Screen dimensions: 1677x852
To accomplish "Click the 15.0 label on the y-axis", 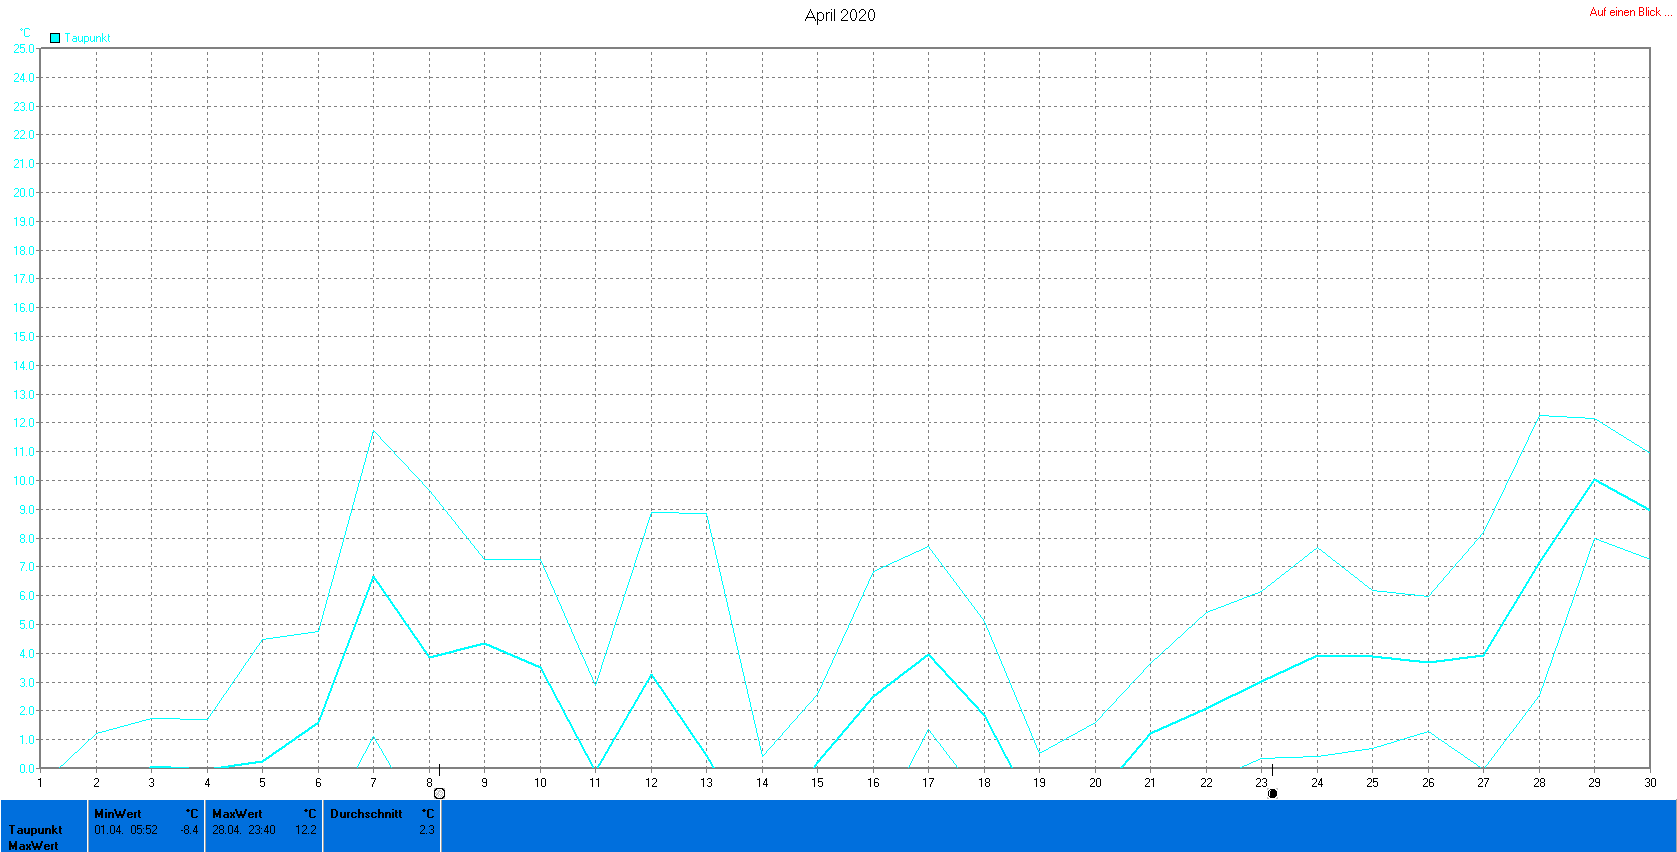I will (24, 337).
